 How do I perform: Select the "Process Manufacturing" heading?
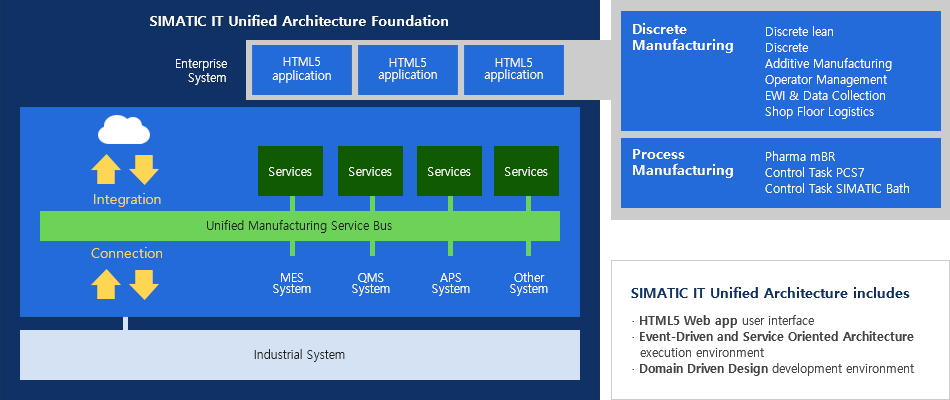(683, 162)
